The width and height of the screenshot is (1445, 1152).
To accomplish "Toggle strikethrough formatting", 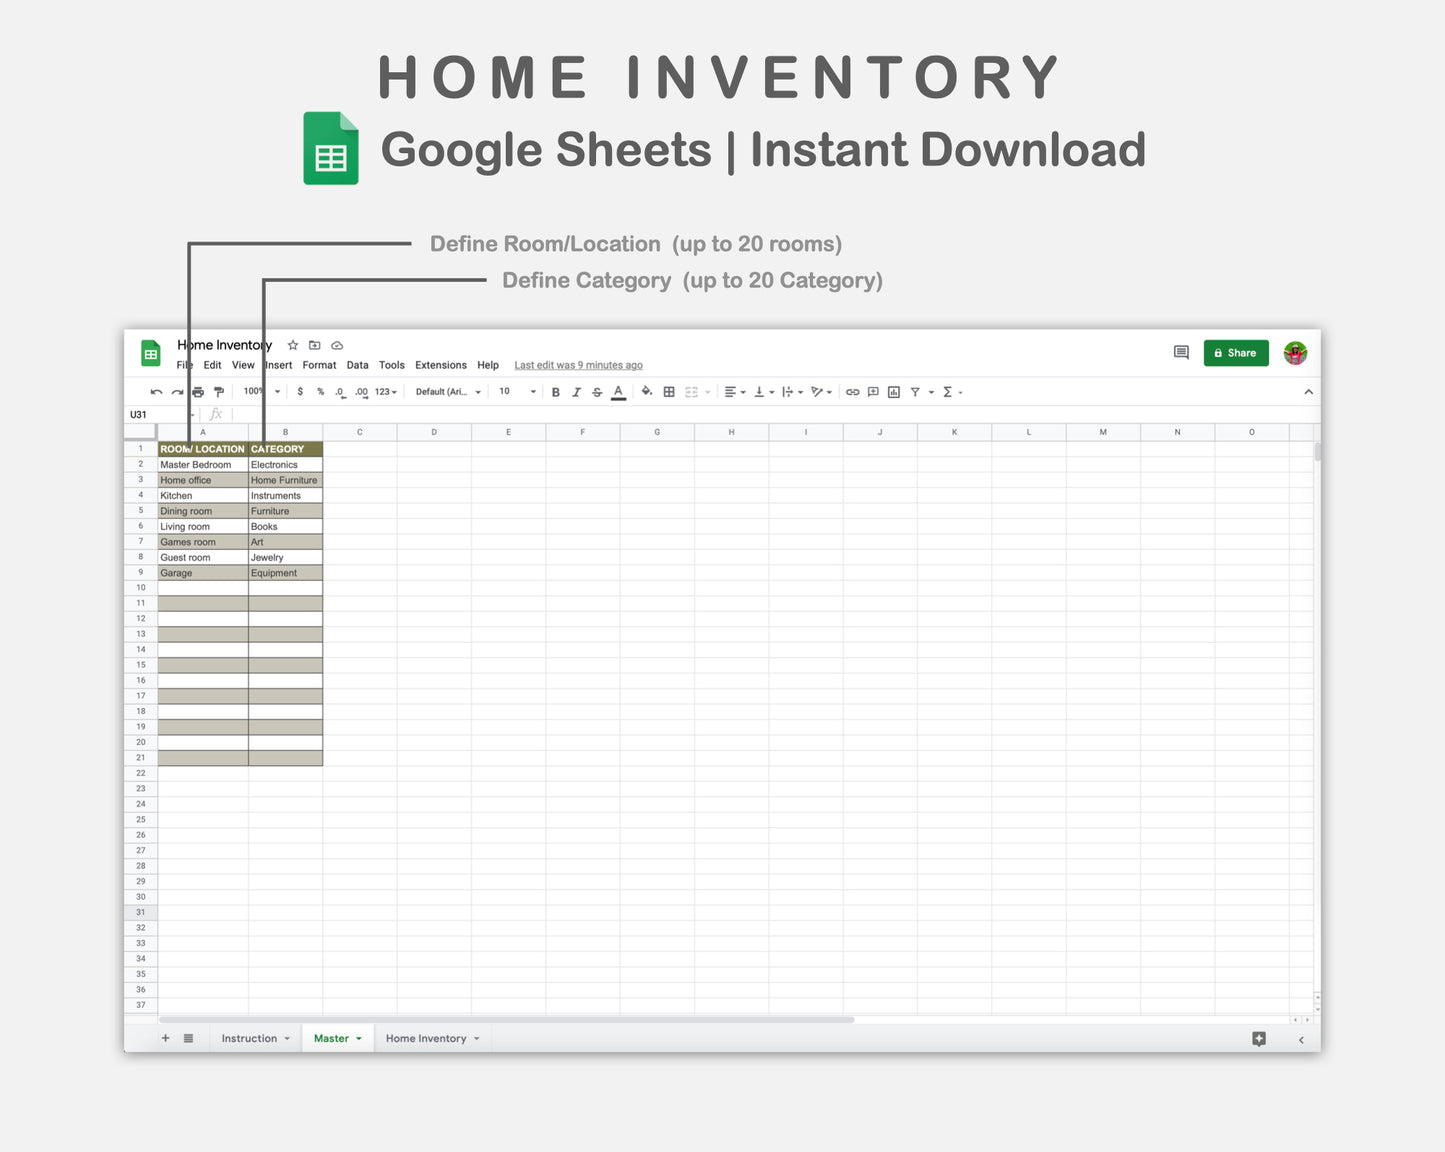I will coord(596,392).
